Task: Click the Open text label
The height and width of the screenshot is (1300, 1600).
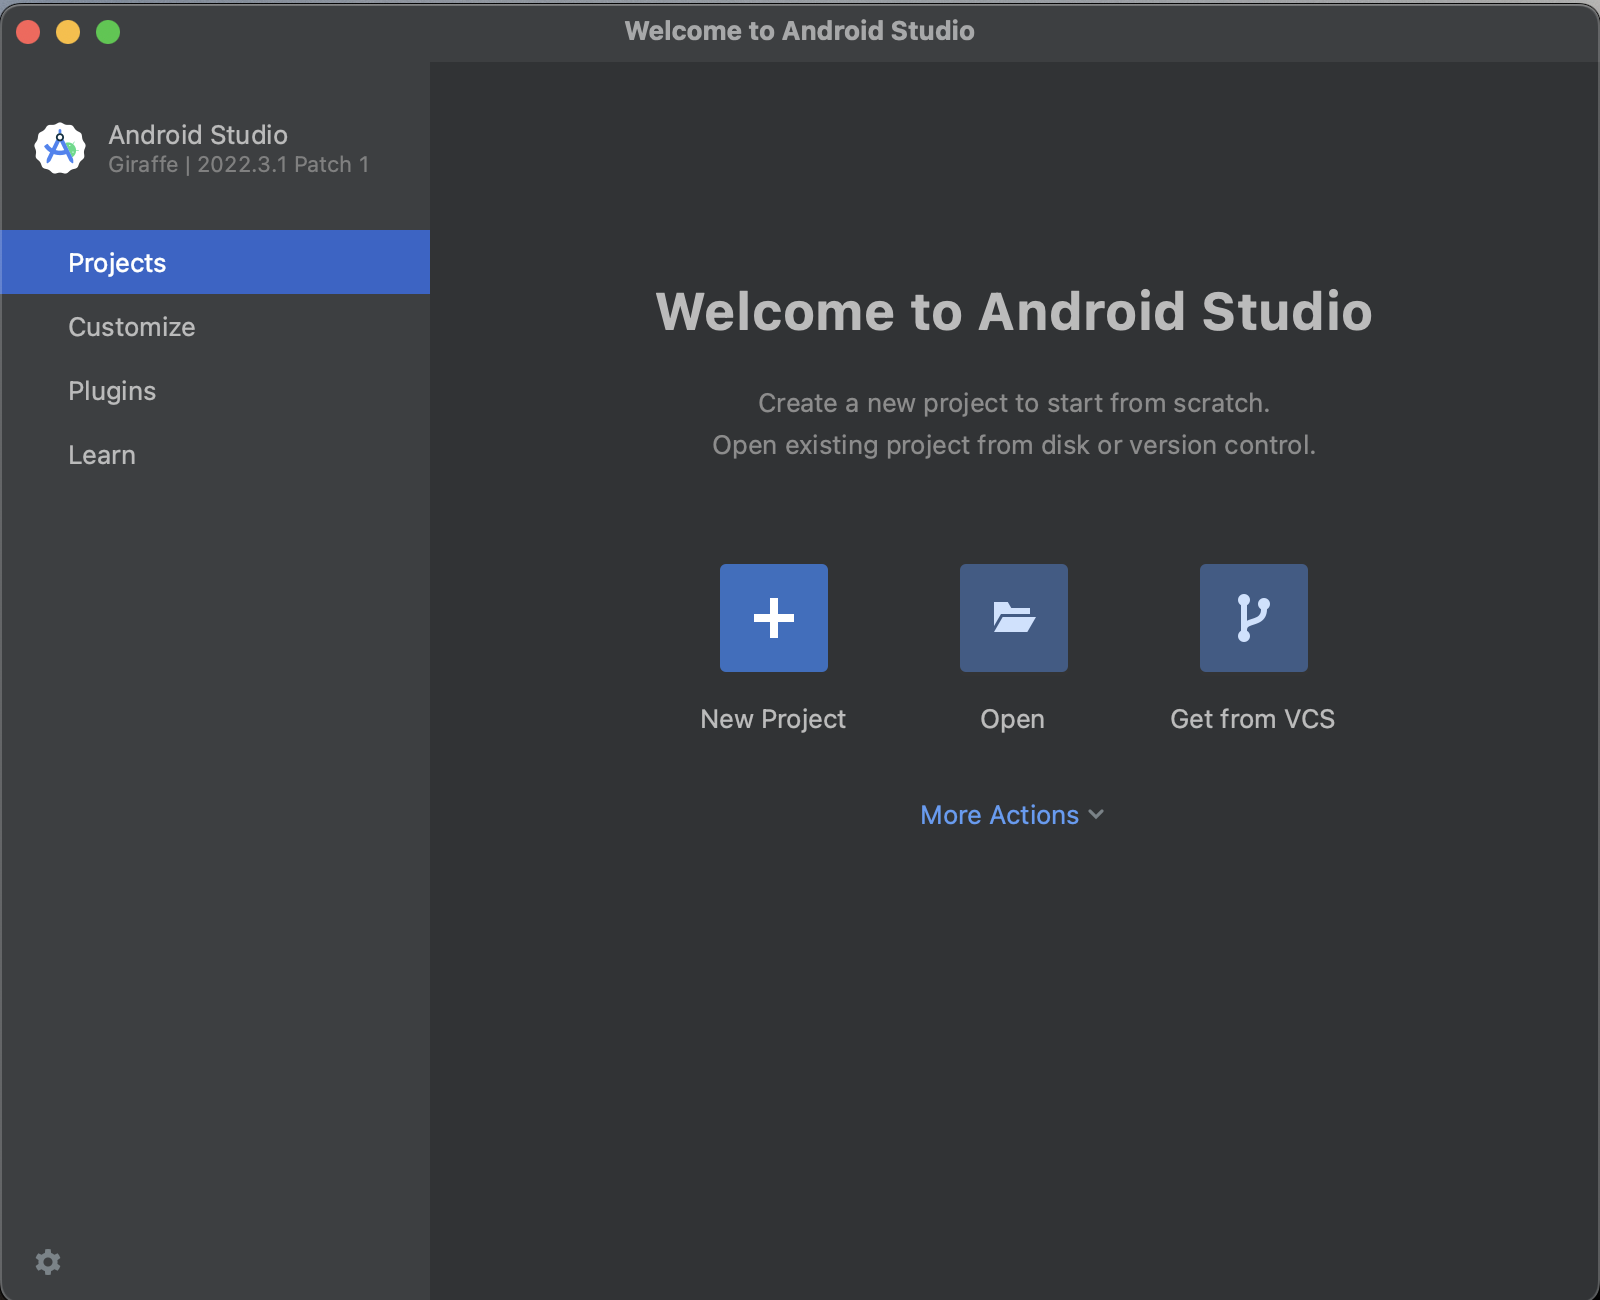Action: pos(1012,719)
